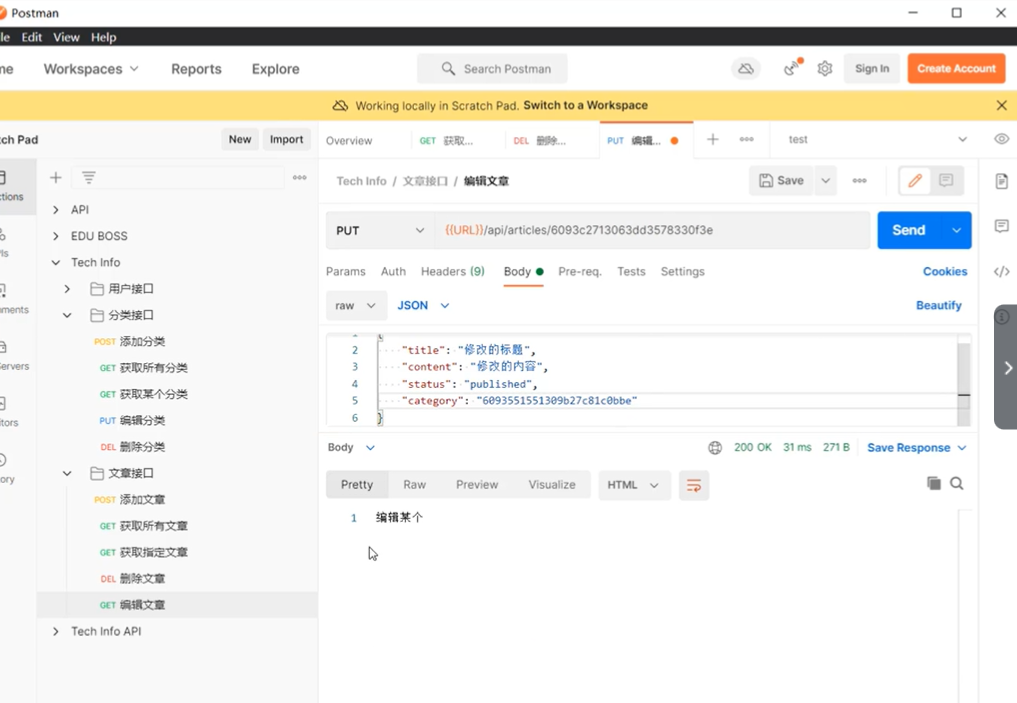The height and width of the screenshot is (703, 1017).
Task: Click the New button
Action: [240, 139]
